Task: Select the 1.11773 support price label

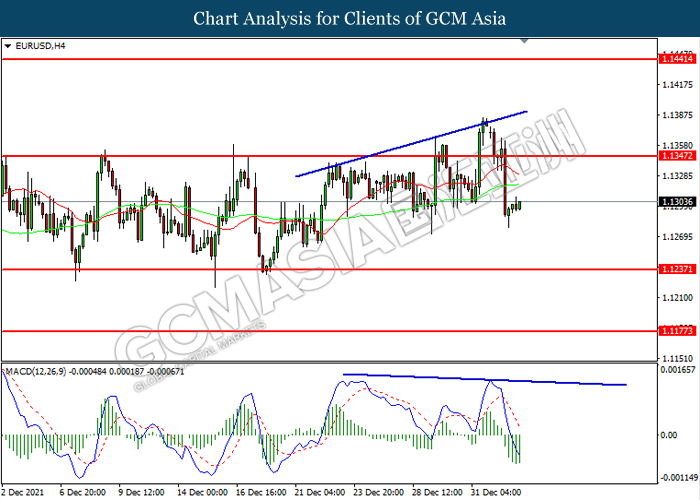Action: point(677,331)
